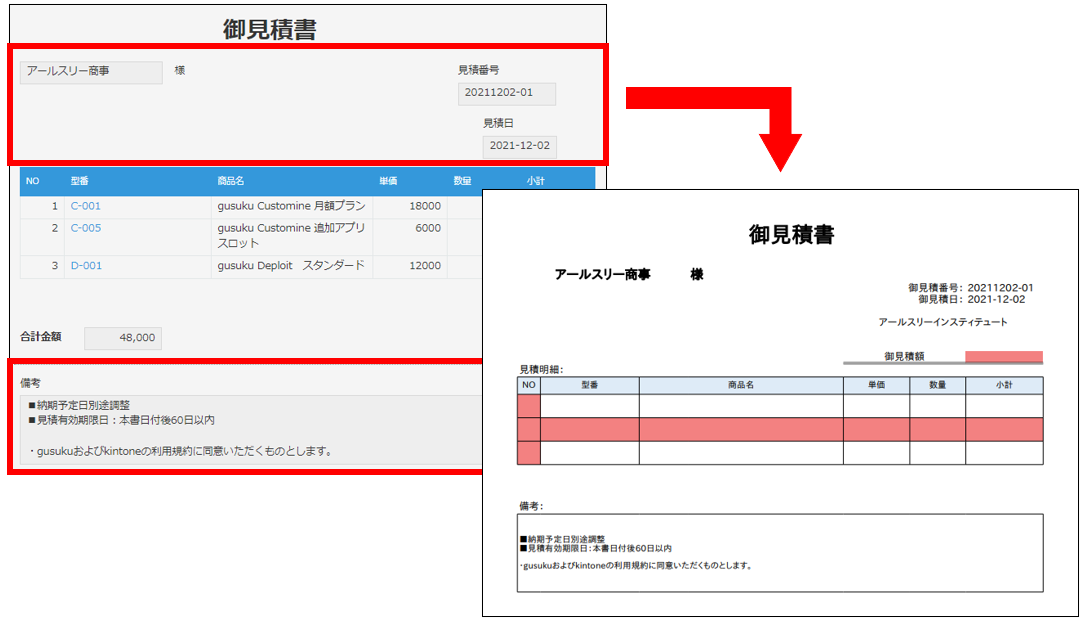This screenshot has height=624, width=1084.
Task: Select product name gusuku Deploit スタンダード
Action: 290,265
